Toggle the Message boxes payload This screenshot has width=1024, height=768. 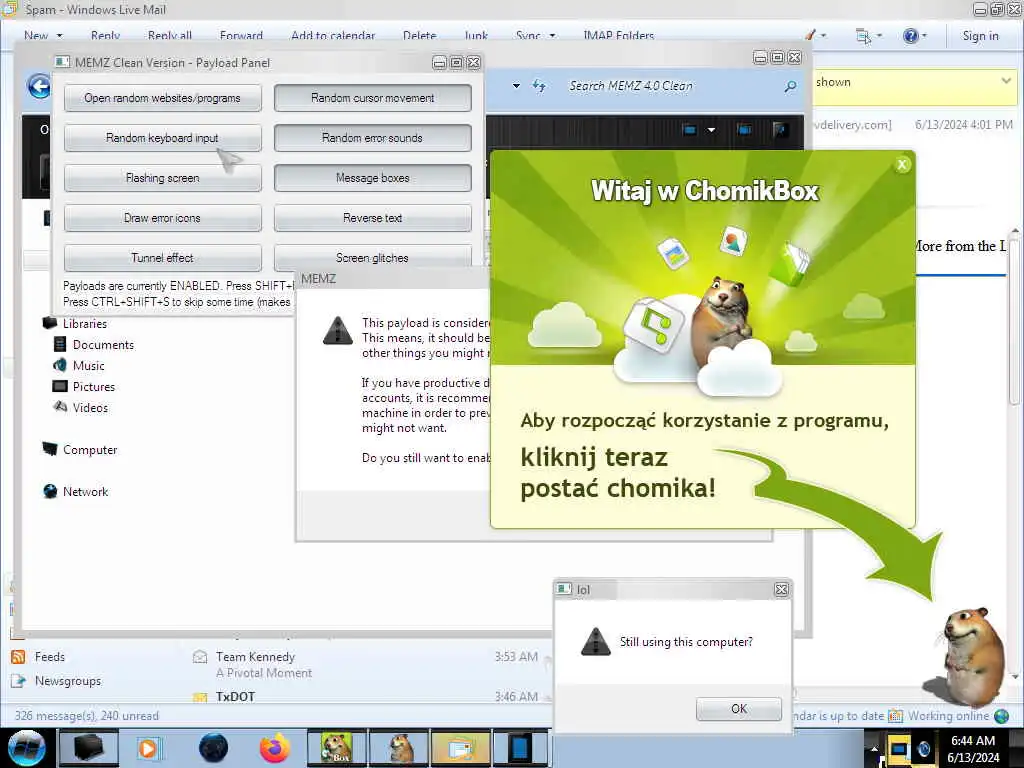click(372, 178)
